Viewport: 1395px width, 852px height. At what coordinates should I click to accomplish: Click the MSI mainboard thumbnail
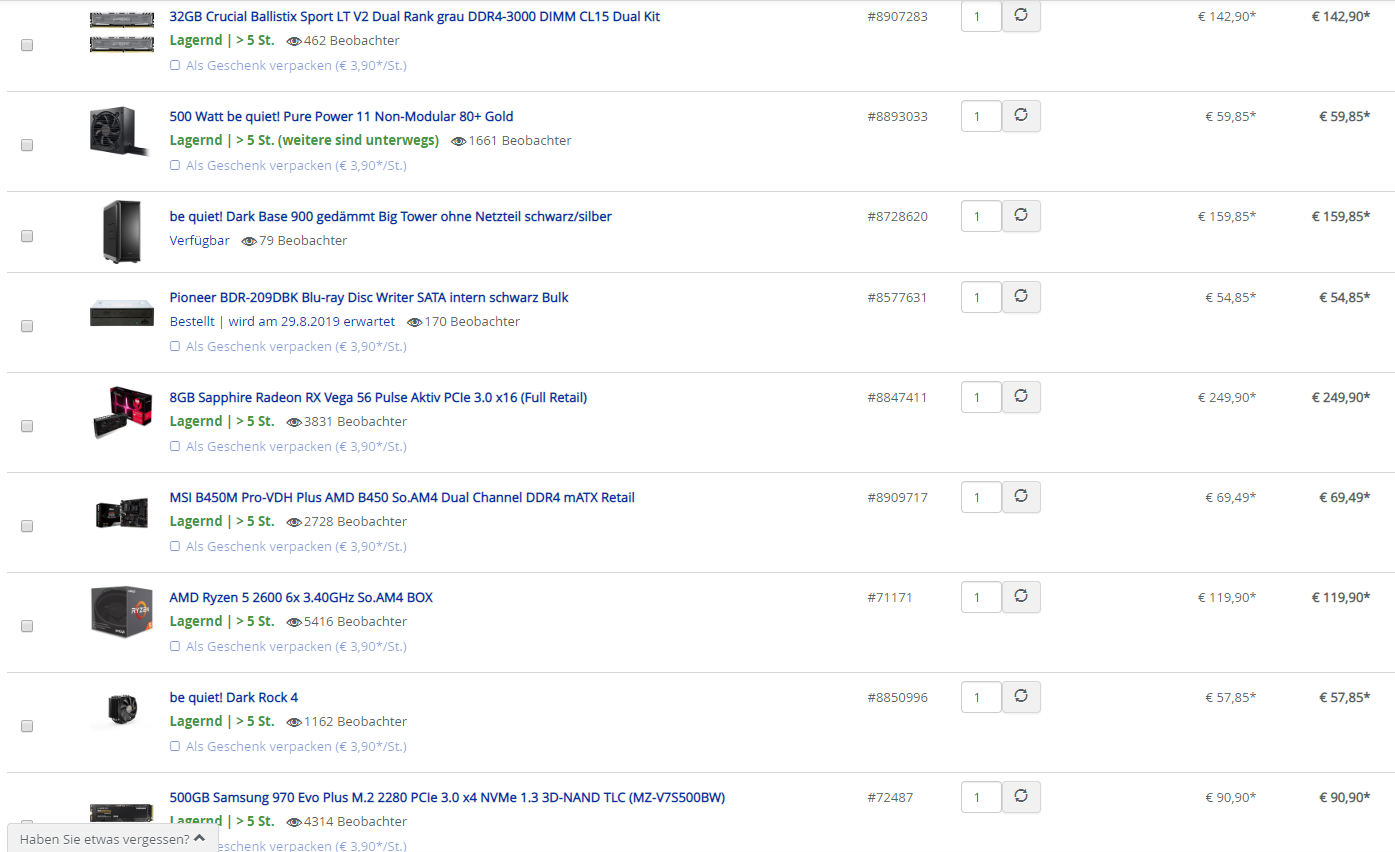pos(121,512)
